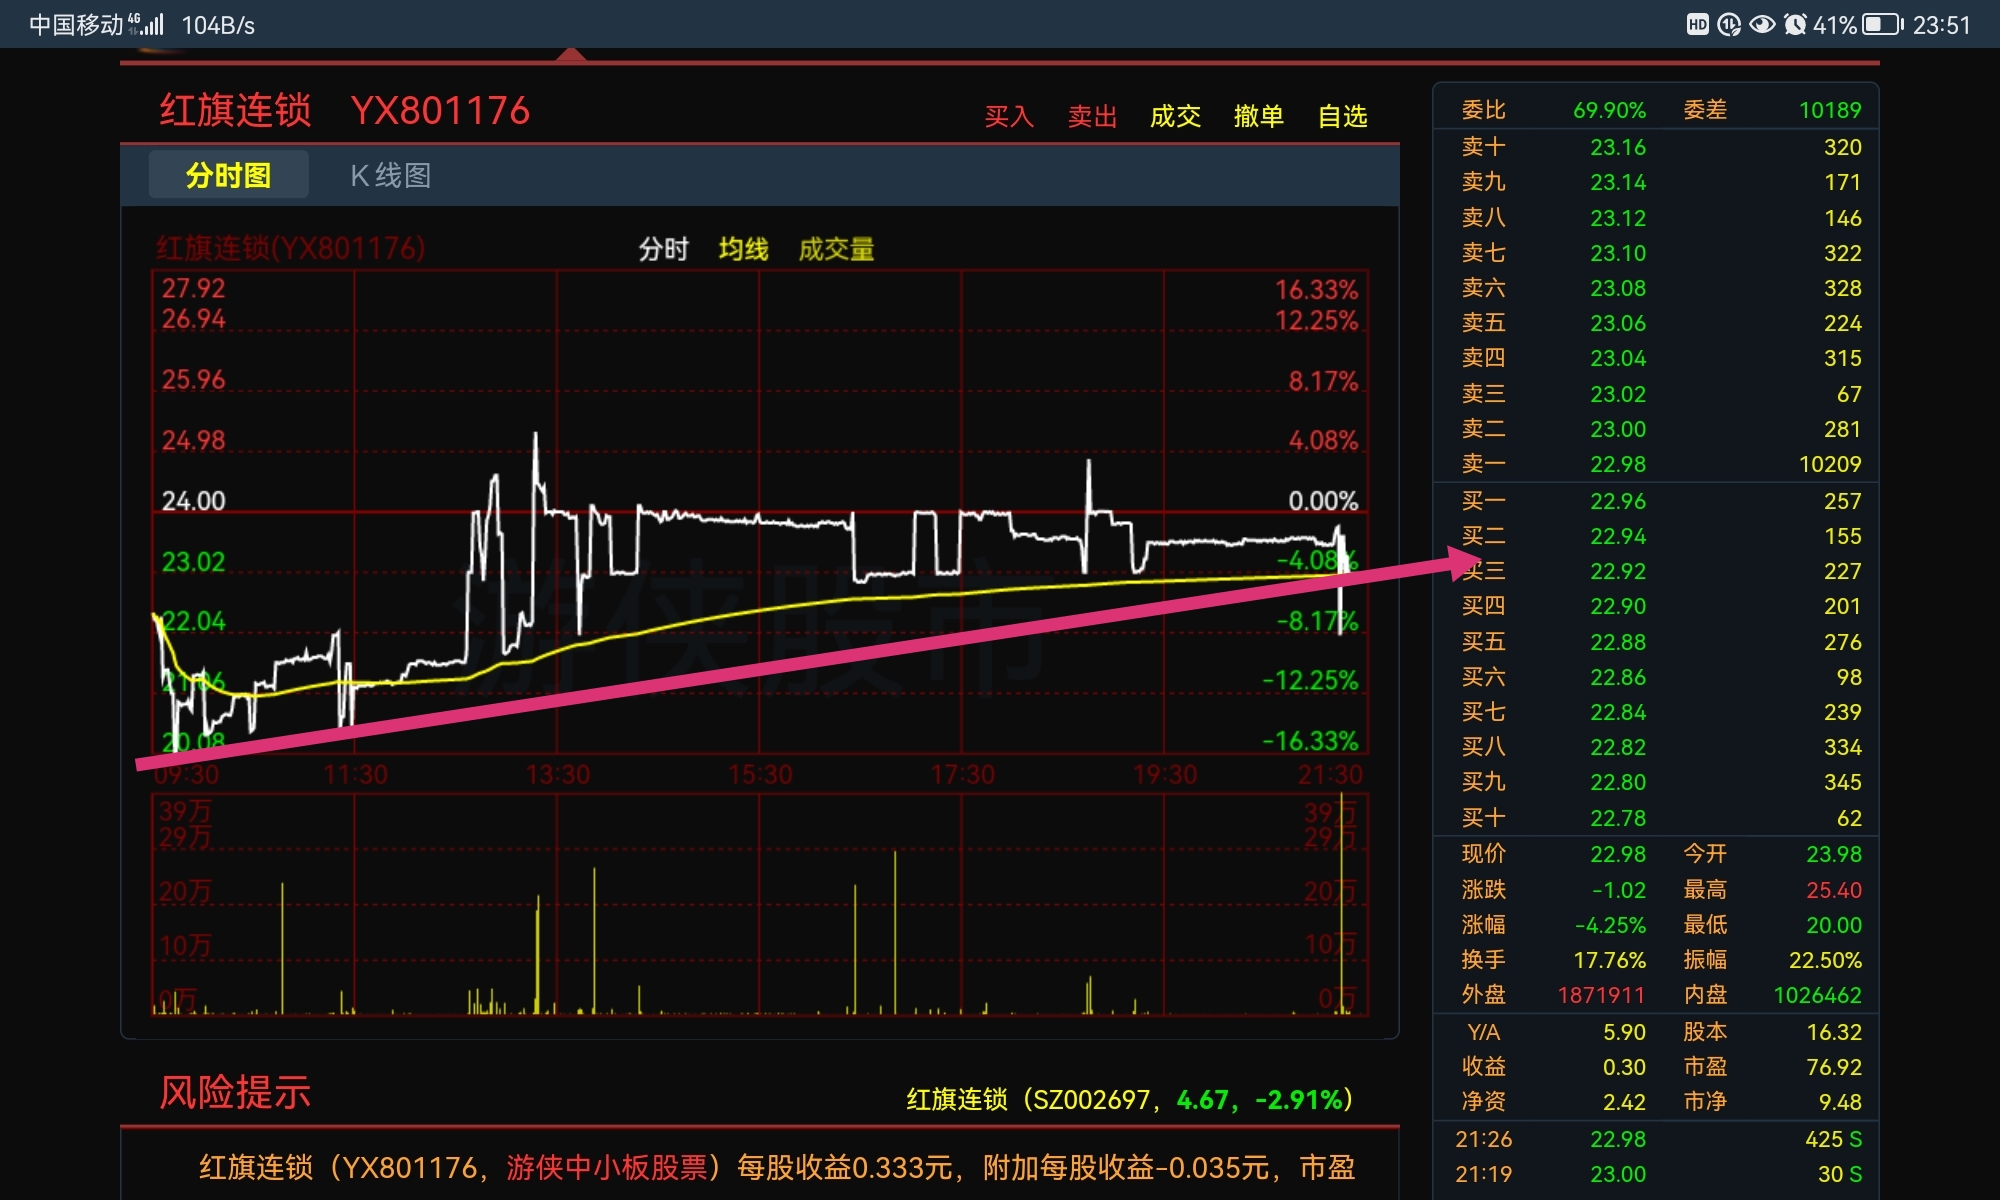Check battery indicator in status bar
Image resolution: width=2000 pixels, height=1200 pixels.
[1883, 25]
